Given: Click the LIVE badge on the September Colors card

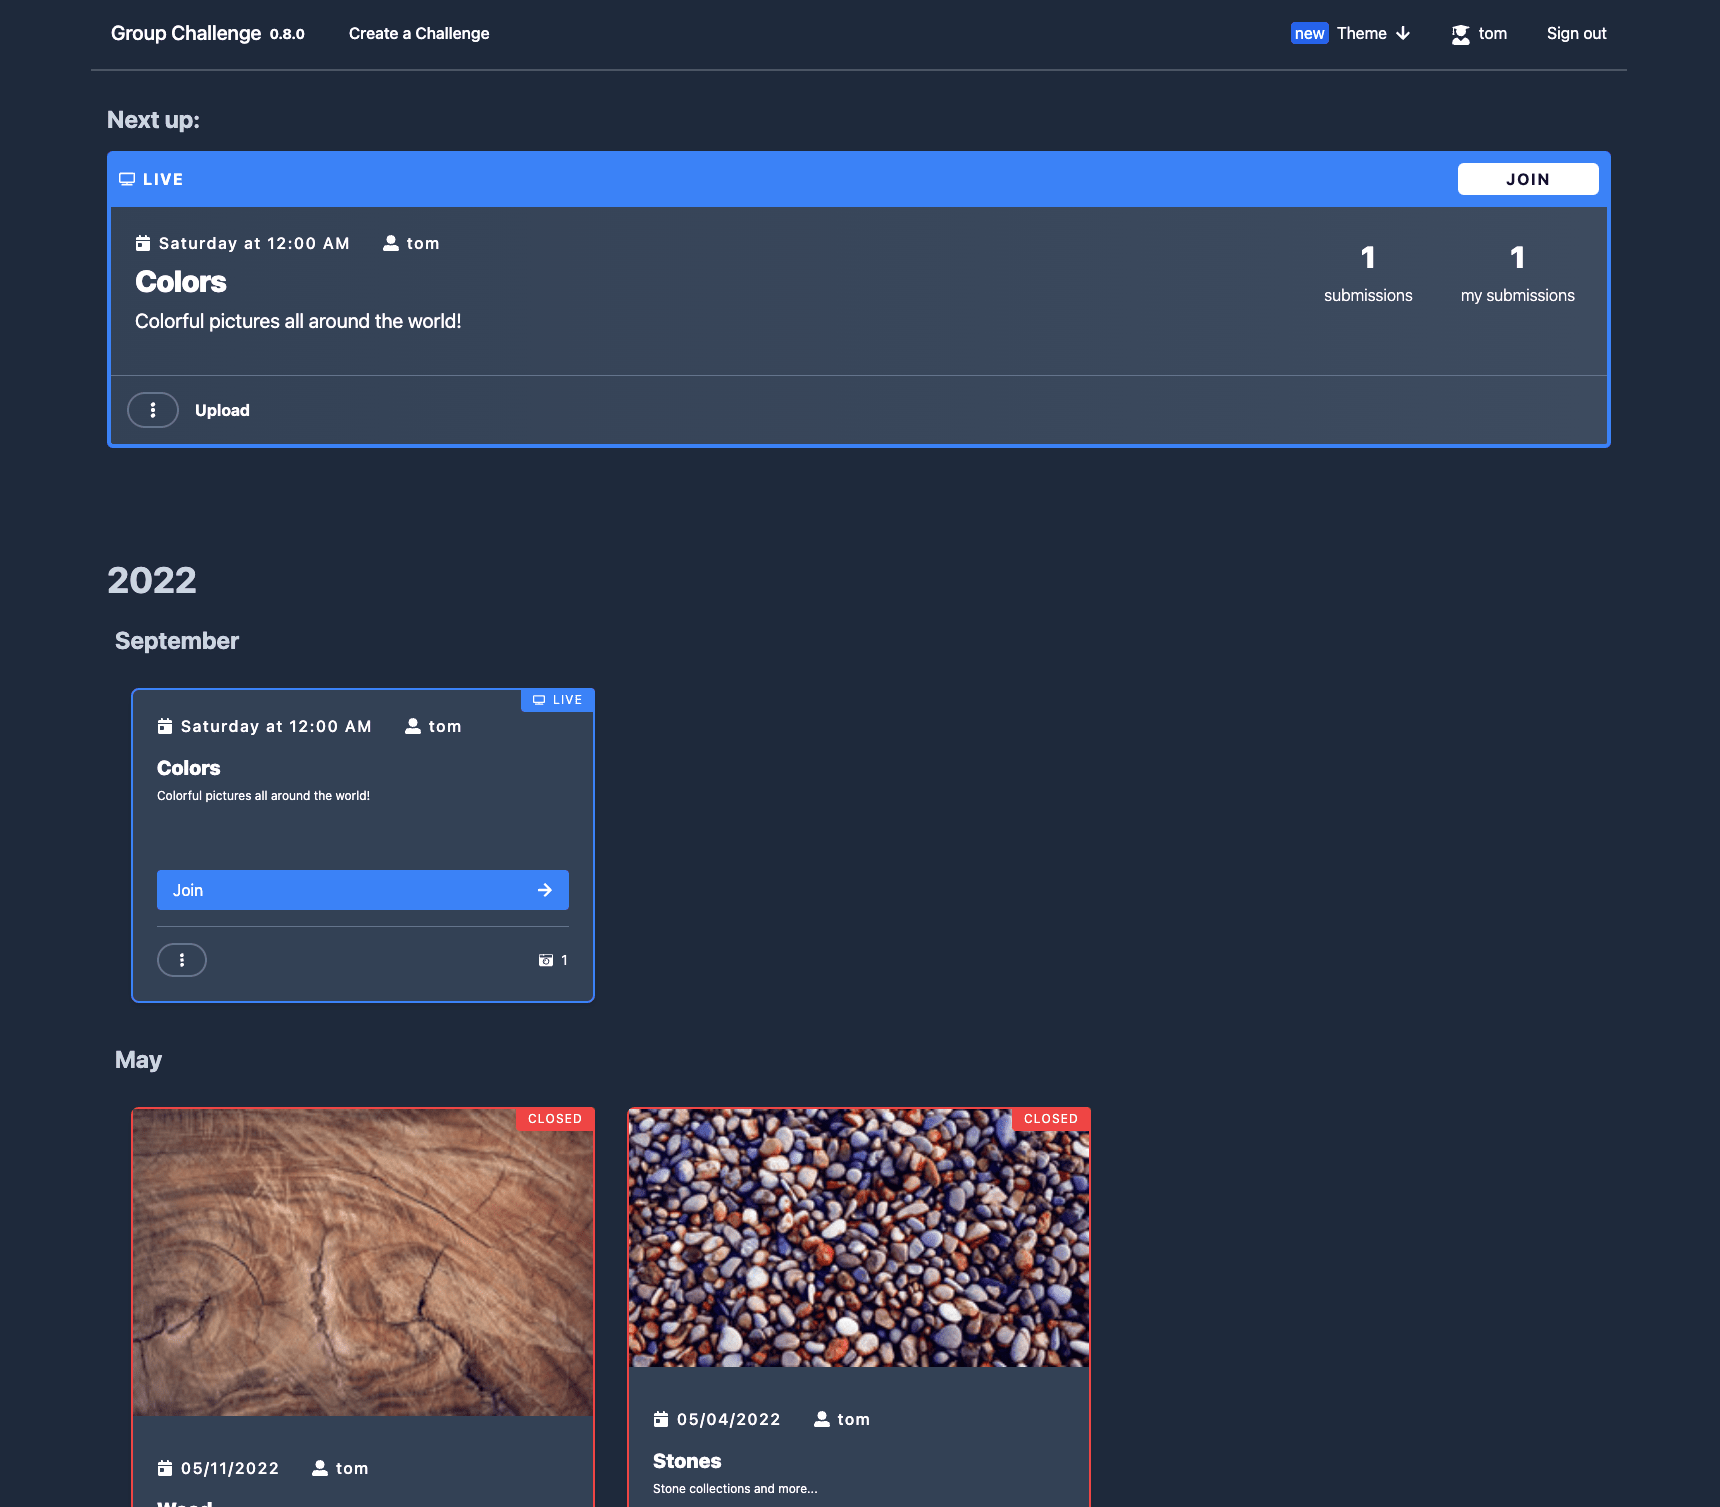Looking at the screenshot, I should (x=558, y=700).
